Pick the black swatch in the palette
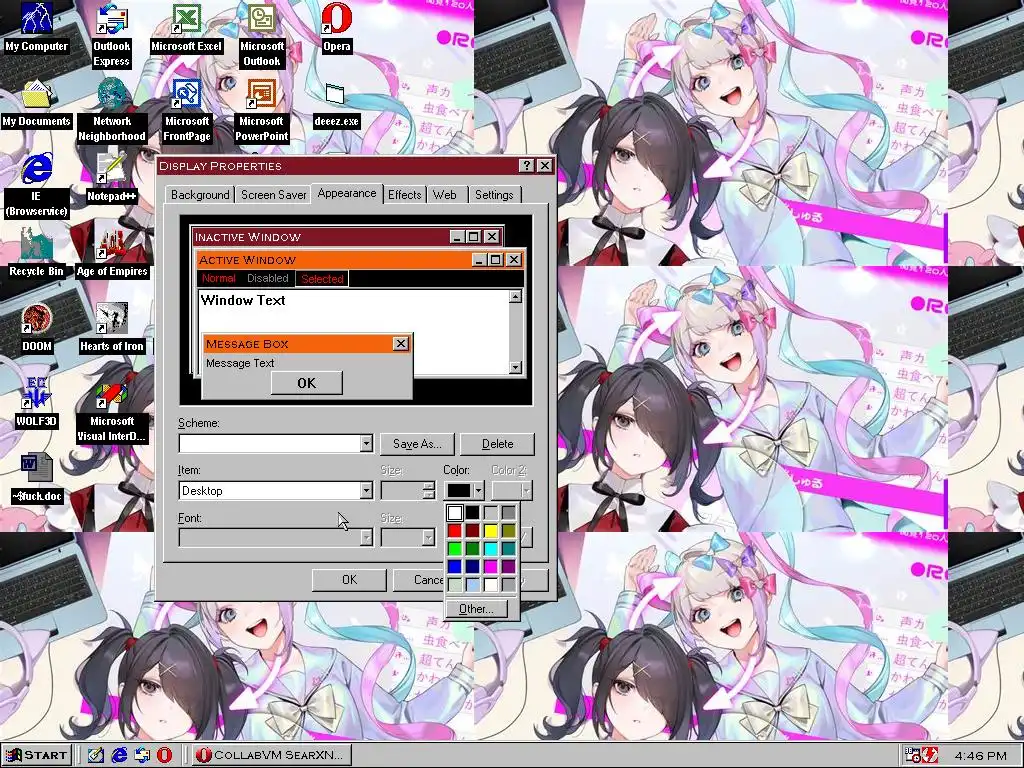This screenshot has width=1024, height=768. 472,513
